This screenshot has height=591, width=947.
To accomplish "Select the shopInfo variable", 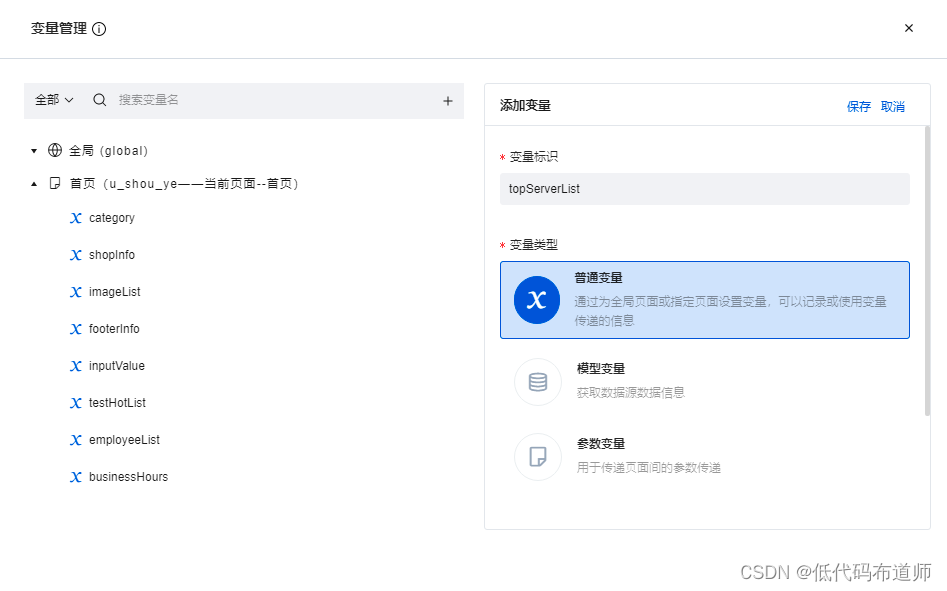I will (x=112, y=255).
